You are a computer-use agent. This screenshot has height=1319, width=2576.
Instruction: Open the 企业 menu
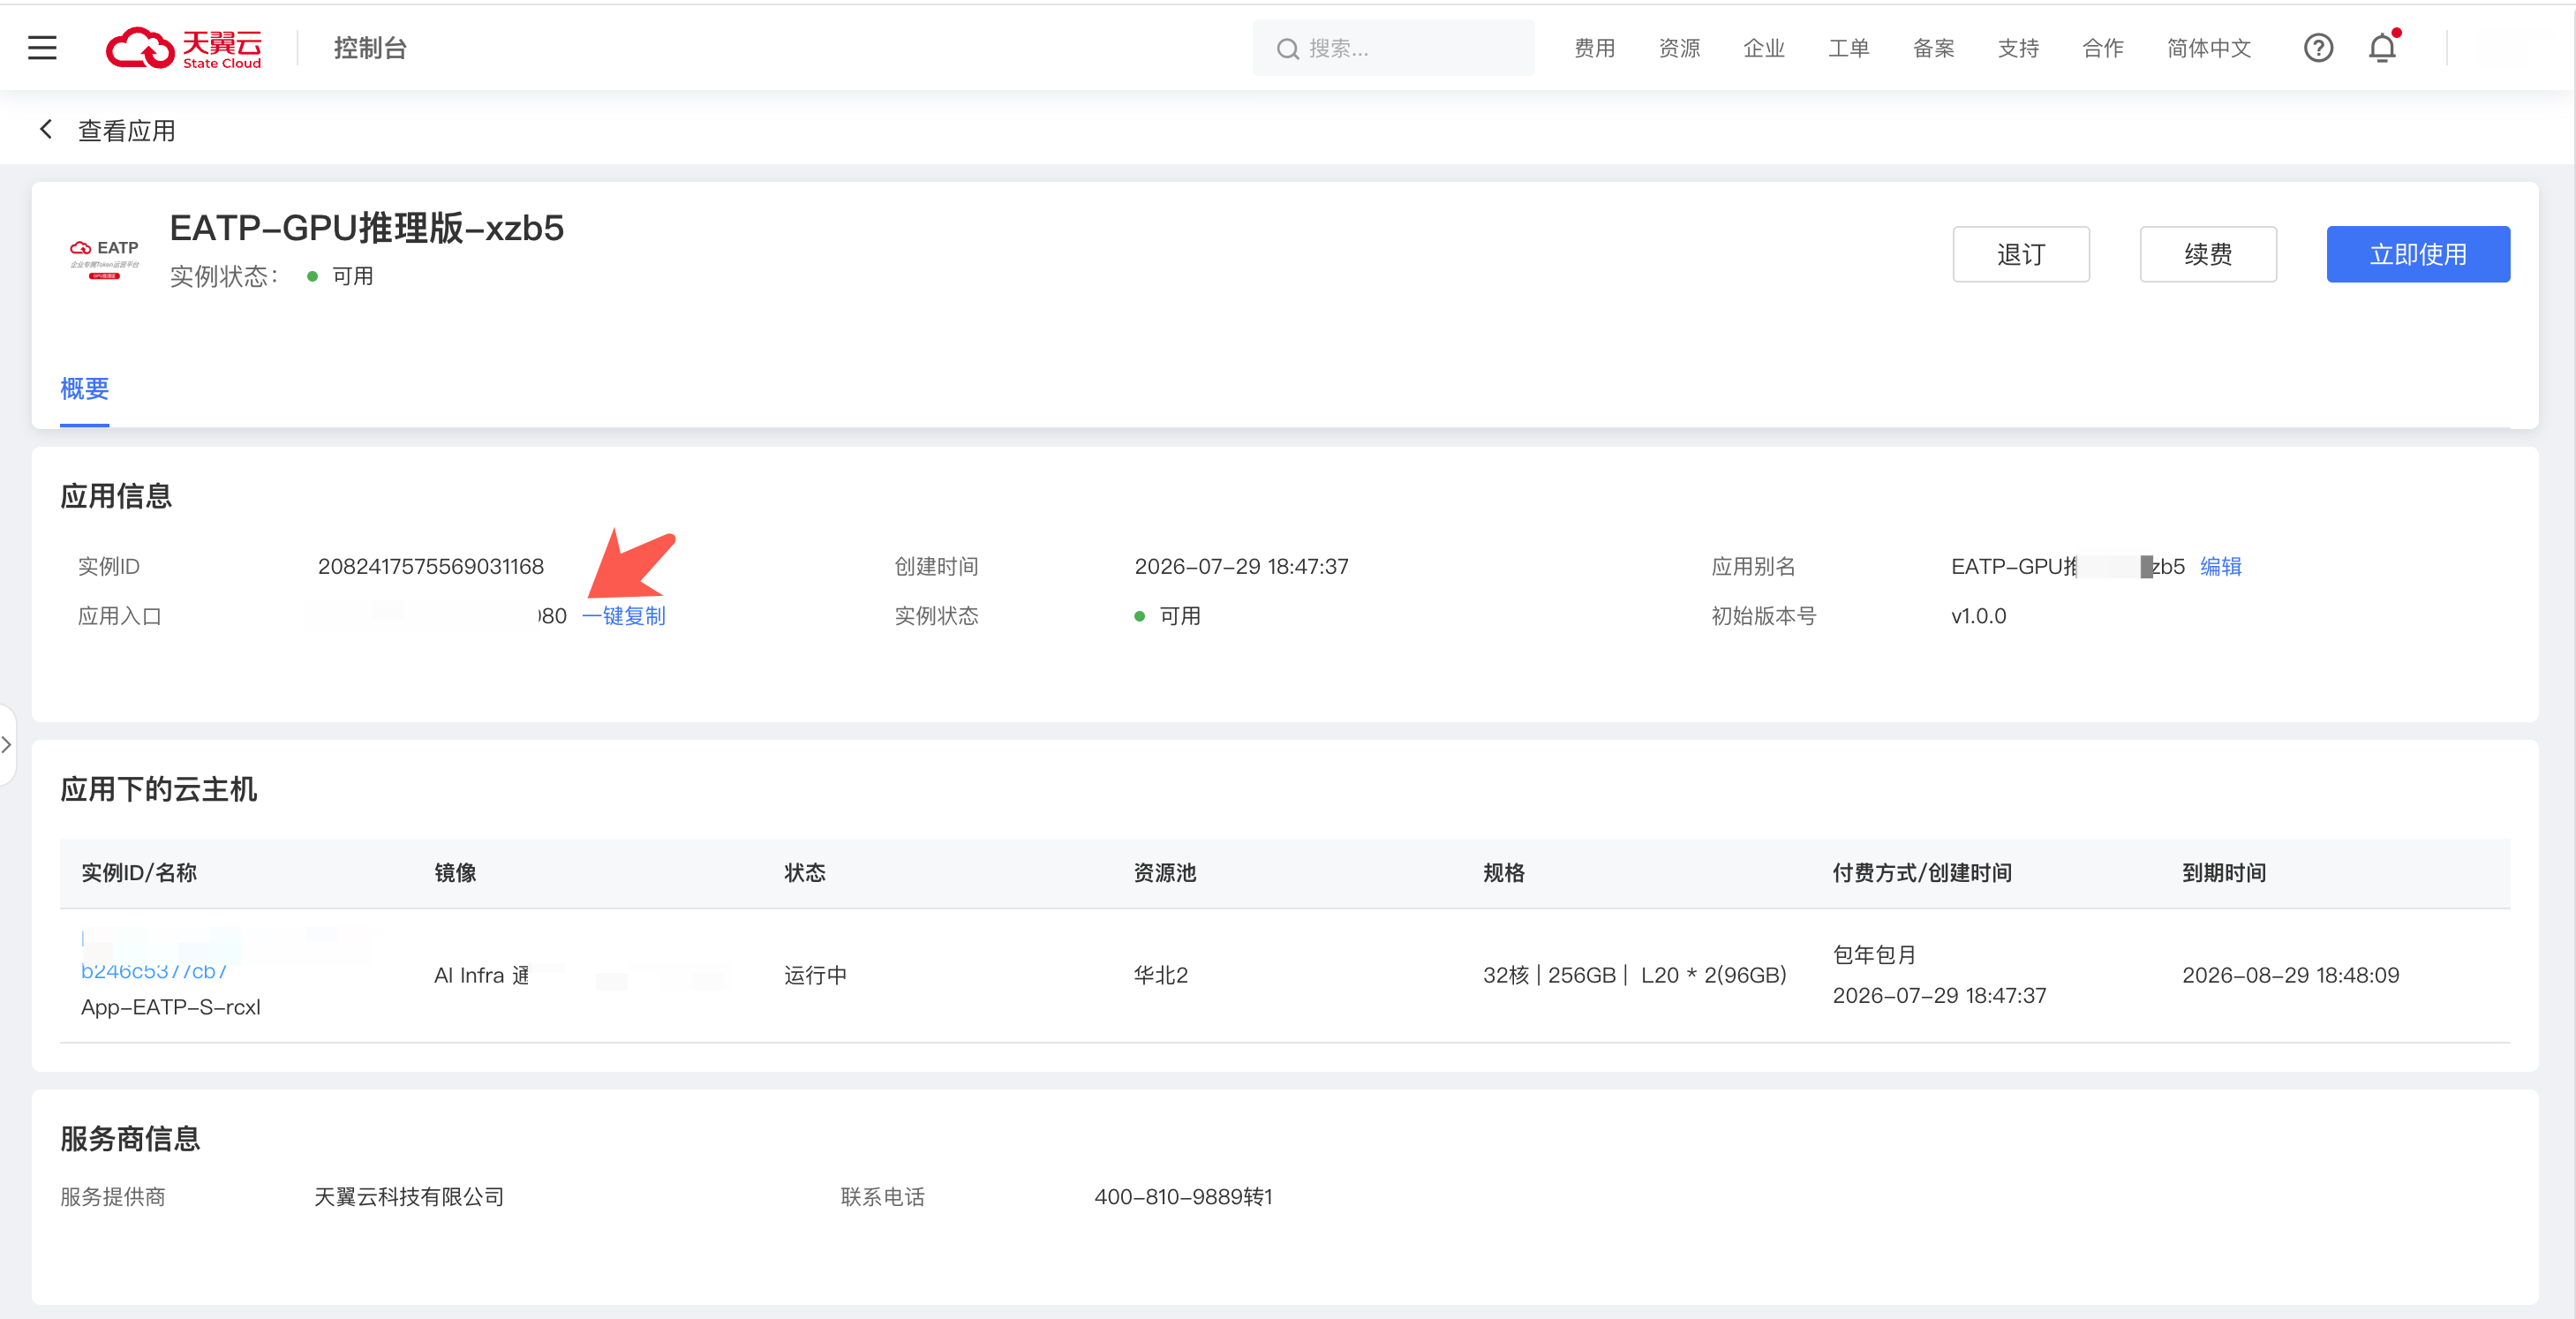[x=1764, y=48]
